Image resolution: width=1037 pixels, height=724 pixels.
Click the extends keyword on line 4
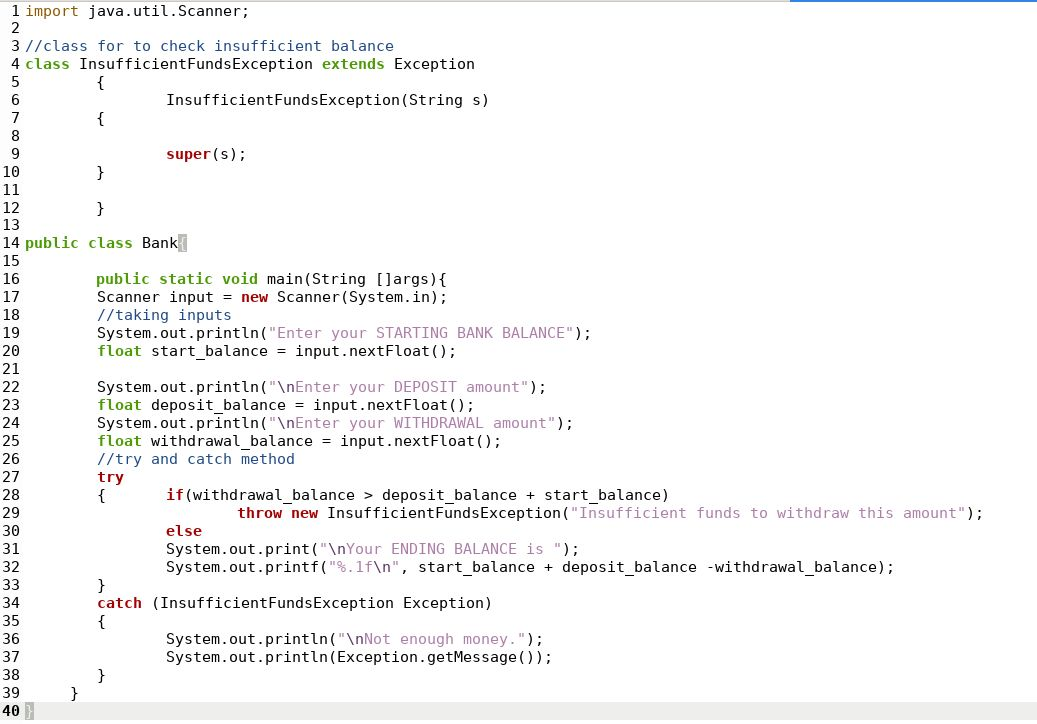352,64
